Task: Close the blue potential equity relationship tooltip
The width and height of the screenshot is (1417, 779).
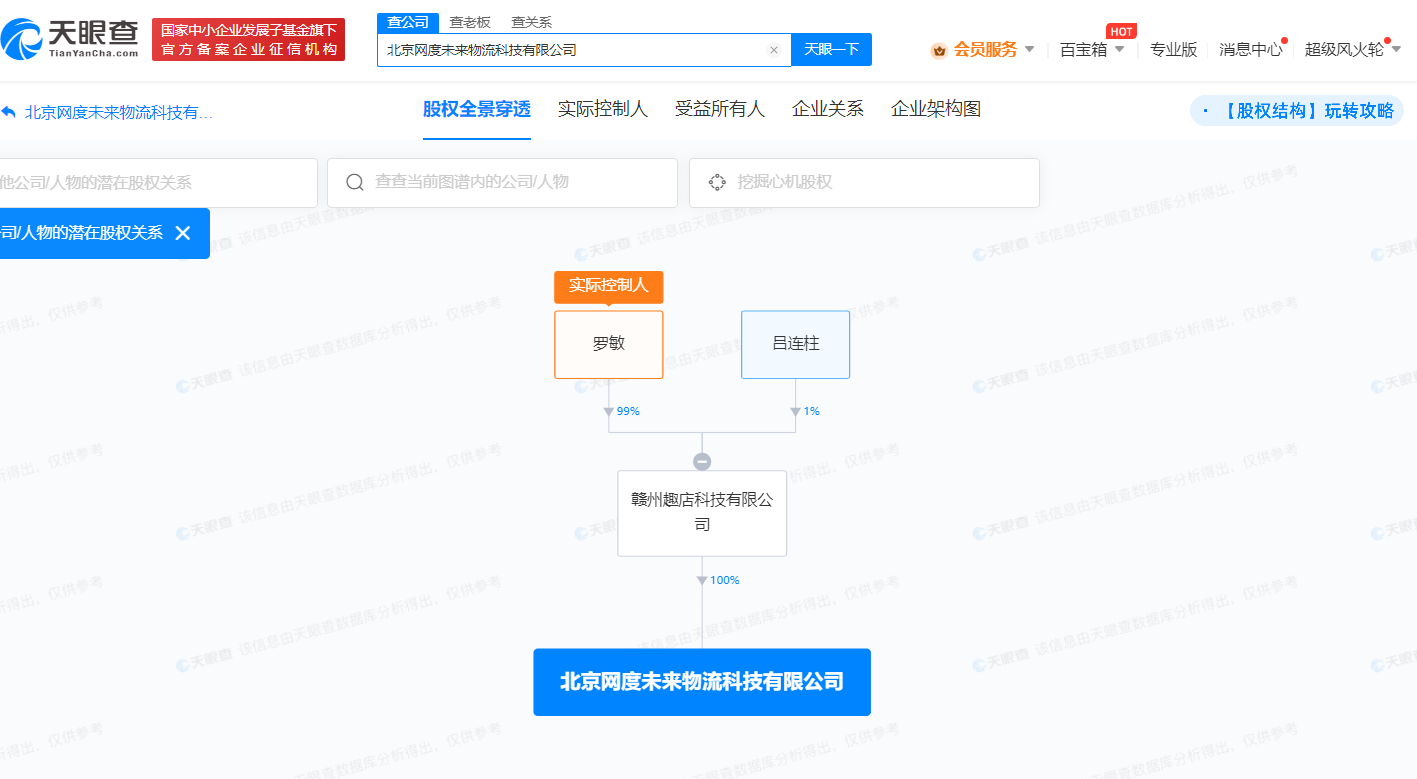Action: (x=183, y=233)
